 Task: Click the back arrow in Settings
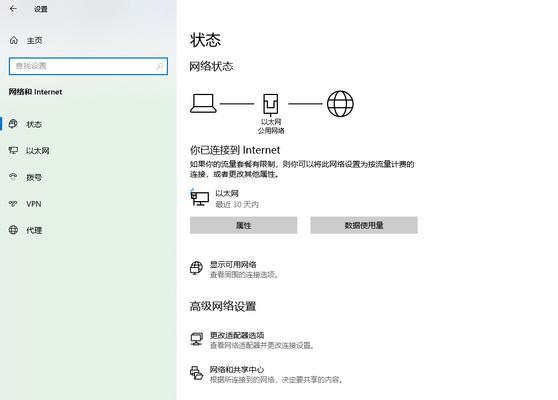pyautogui.click(x=13, y=9)
